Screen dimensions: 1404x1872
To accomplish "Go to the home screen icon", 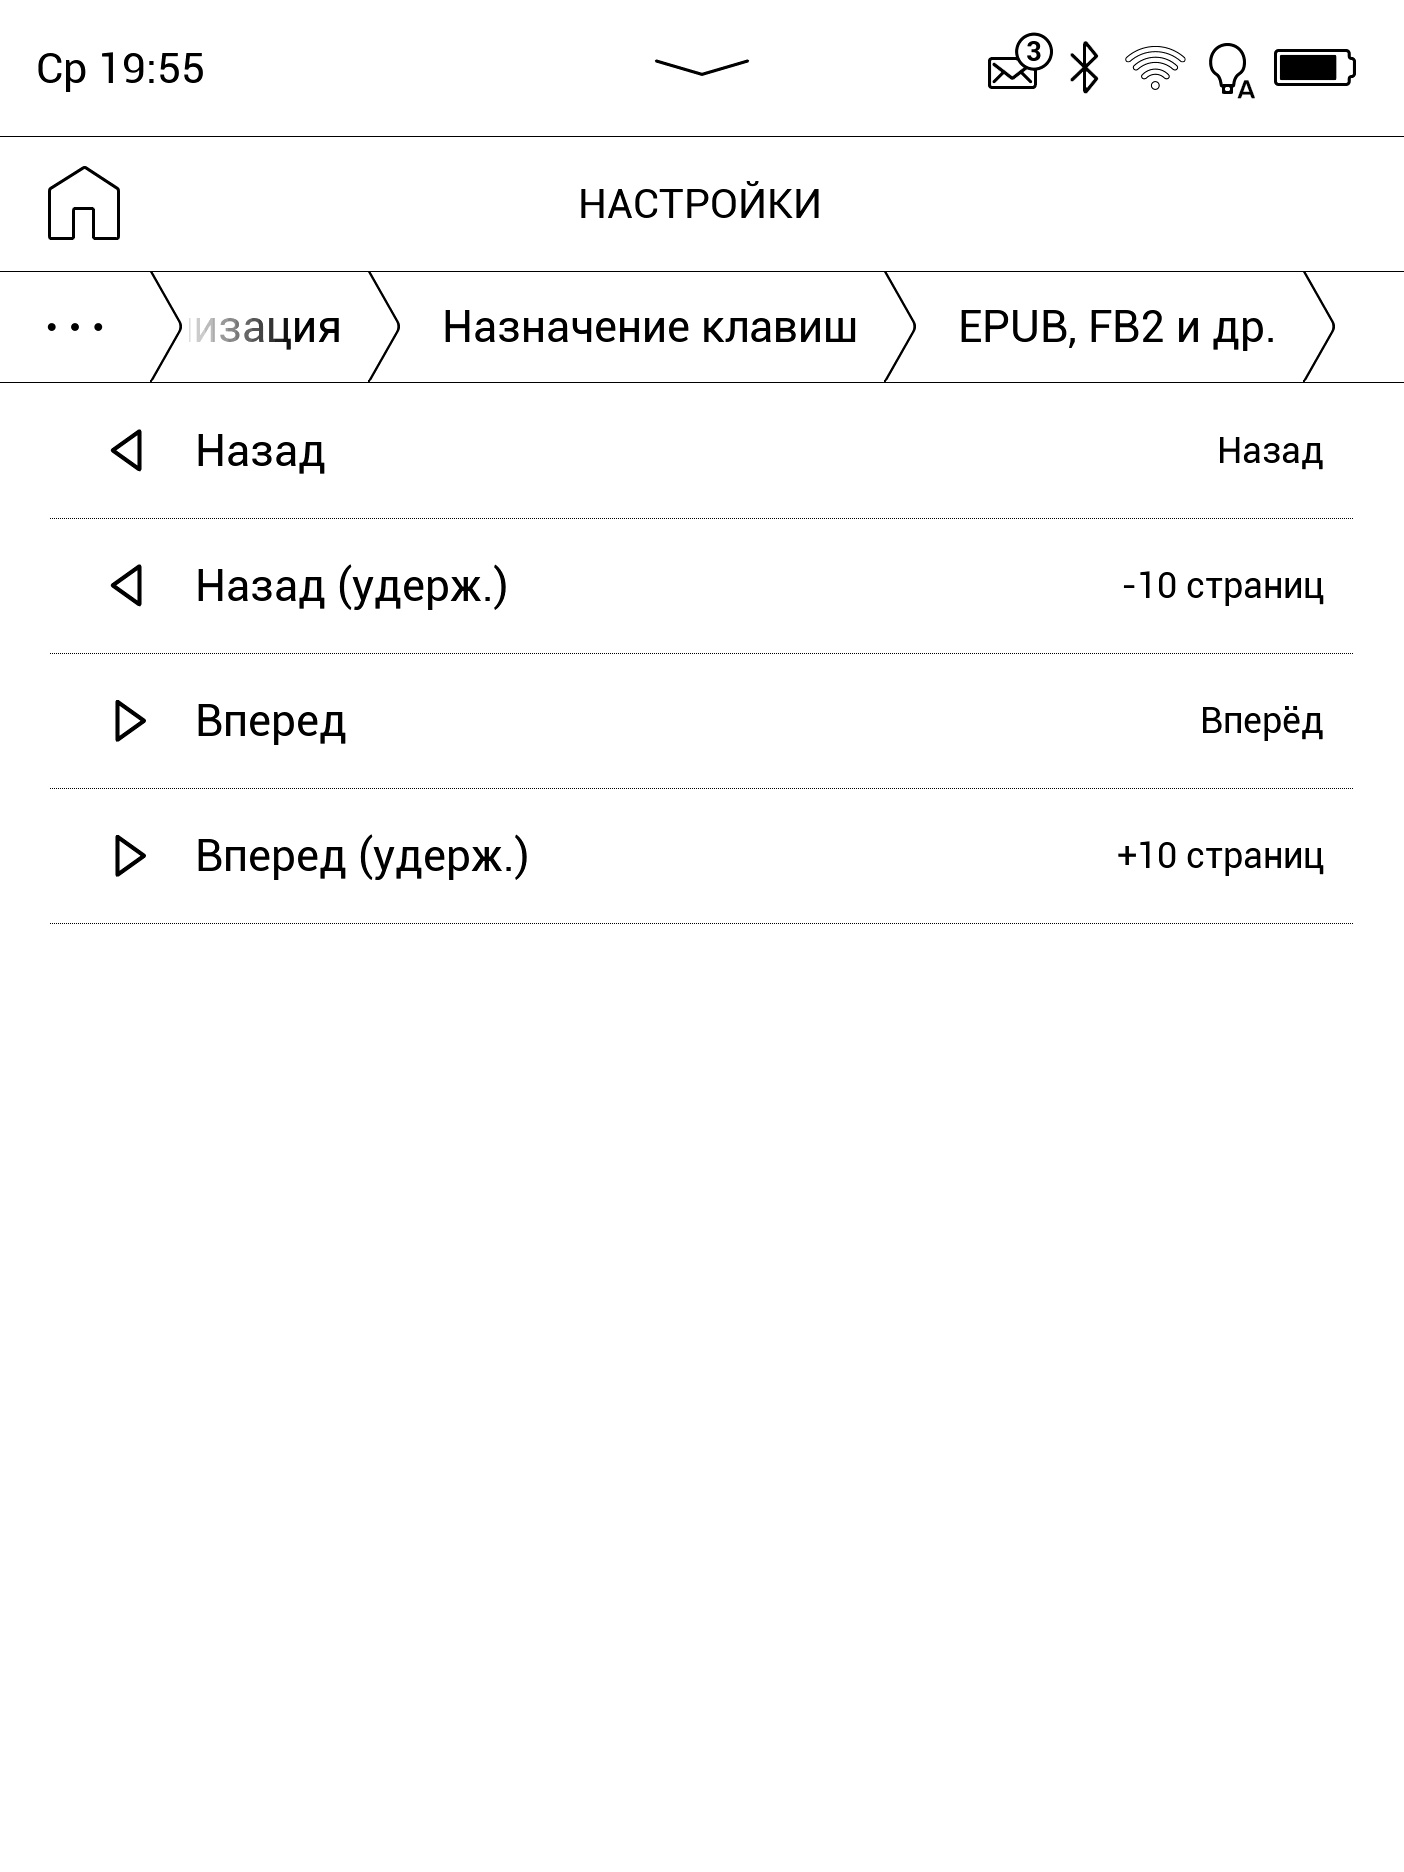I will (x=84, y=204).
